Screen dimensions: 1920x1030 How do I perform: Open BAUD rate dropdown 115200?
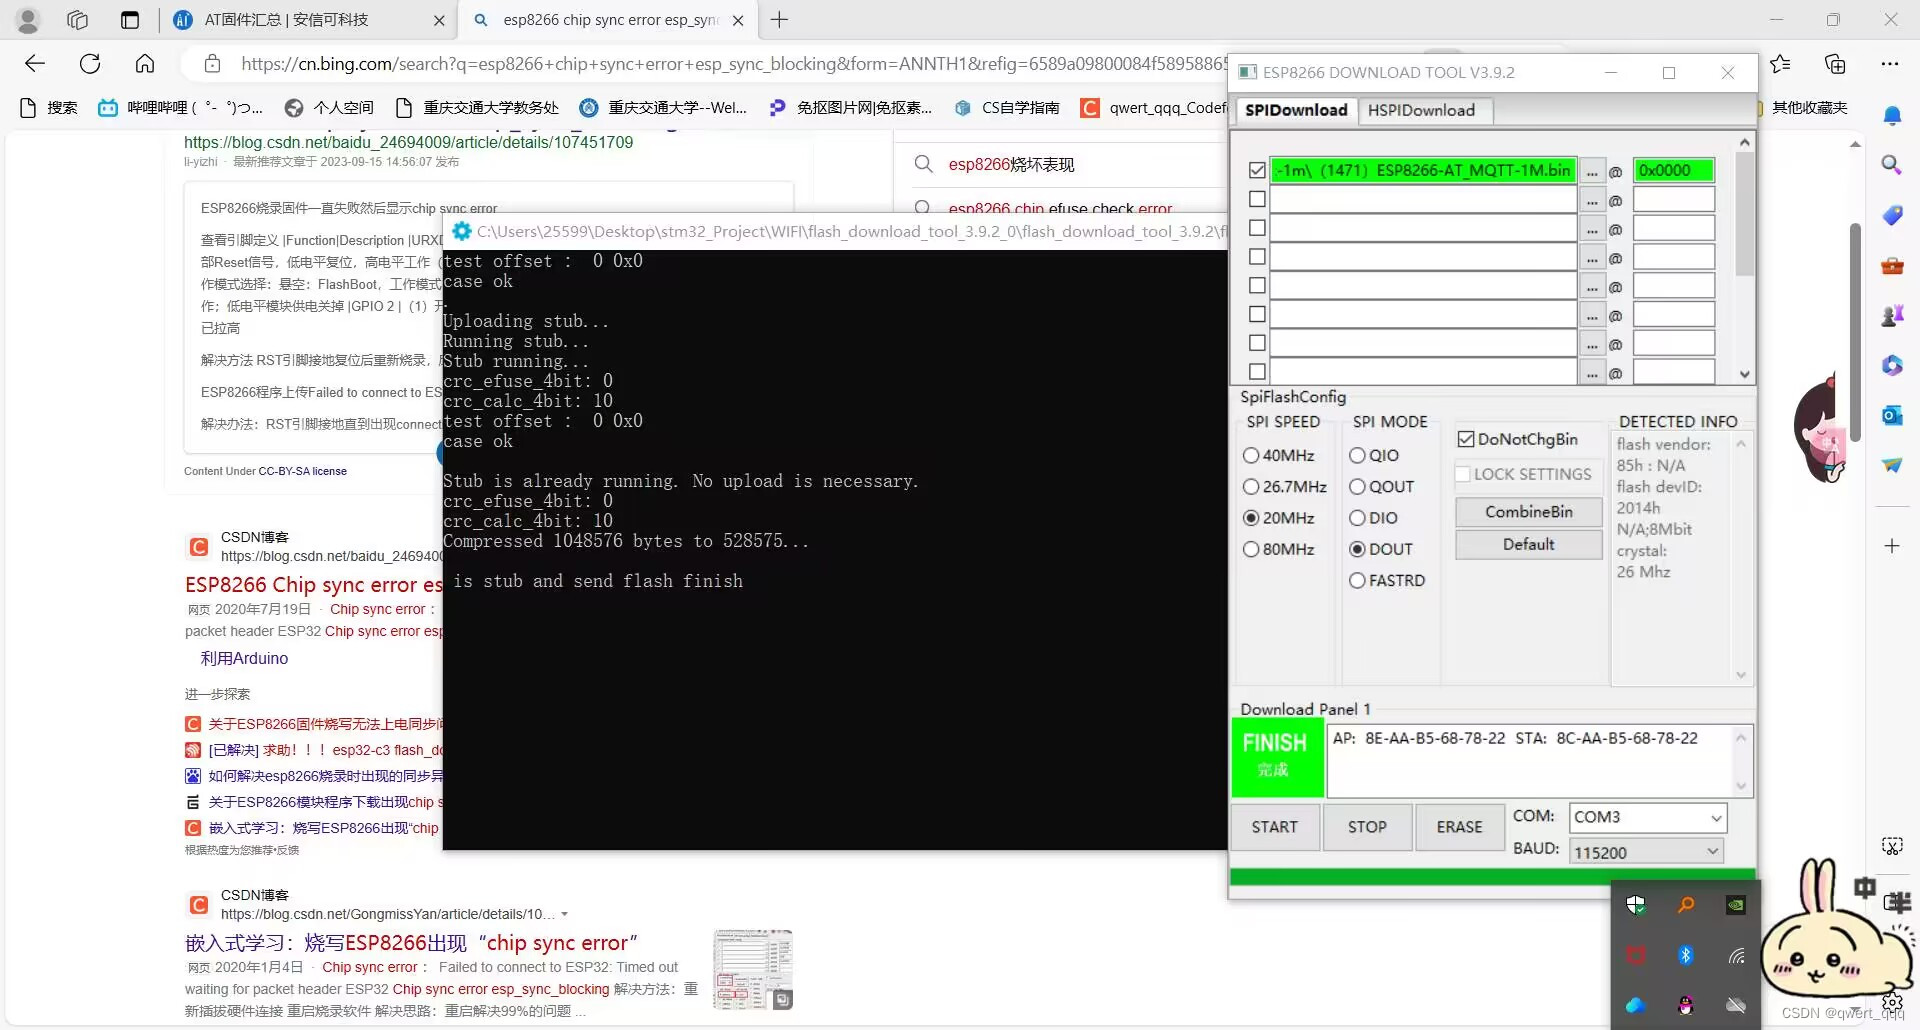pyautogui.click(x=1647, y=852)
